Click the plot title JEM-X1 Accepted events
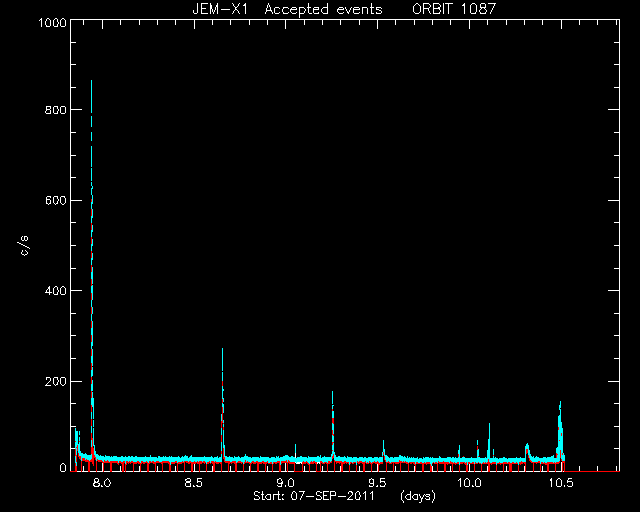Screen dimensions: 640x512 tap(287, 9)
